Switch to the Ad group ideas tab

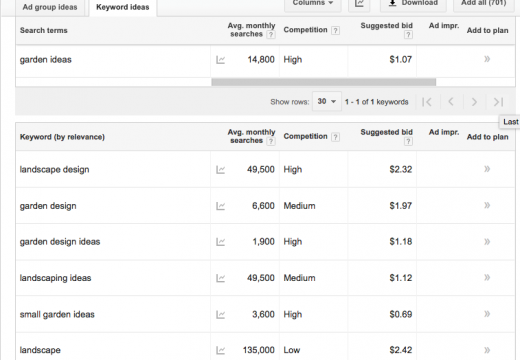pyautogui.click(x=50, y=7)
